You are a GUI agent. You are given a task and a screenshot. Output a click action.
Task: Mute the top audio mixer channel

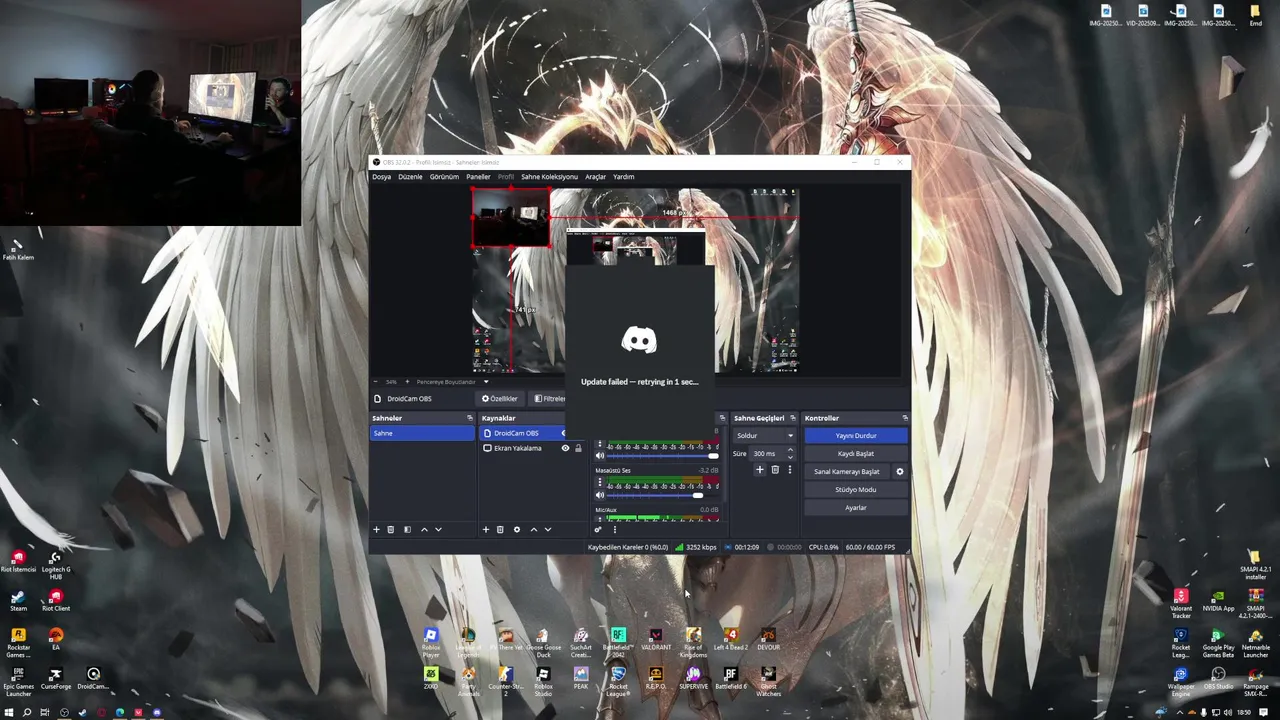pyautogui.click(x=600, y=455)
